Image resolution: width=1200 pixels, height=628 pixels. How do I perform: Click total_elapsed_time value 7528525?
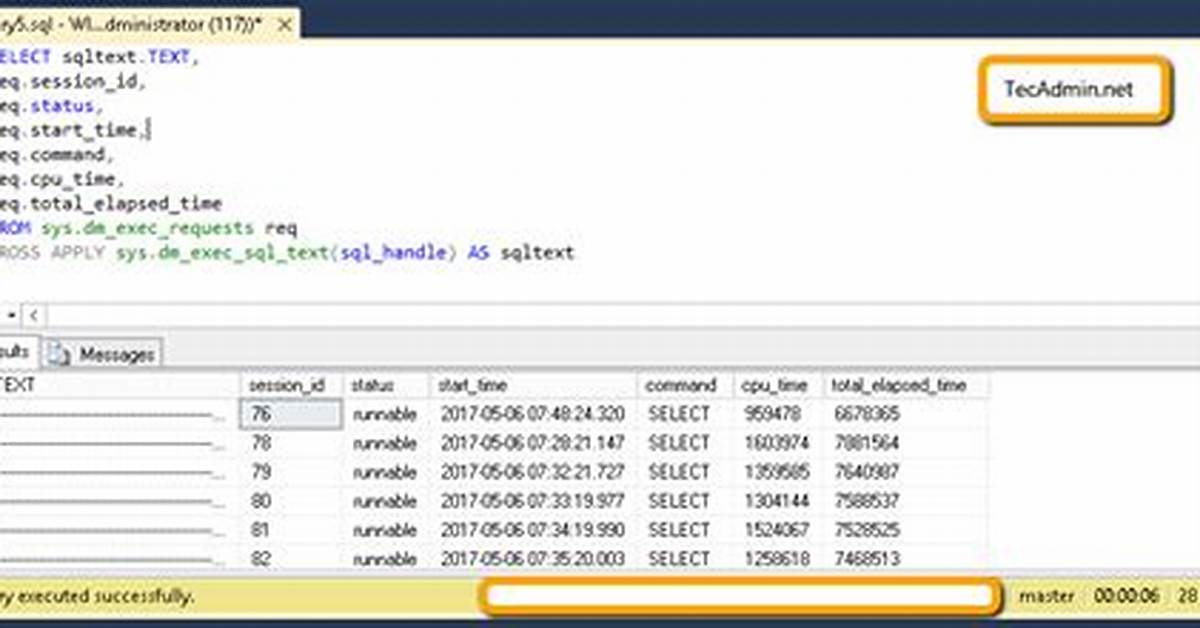tap(866, 530)
